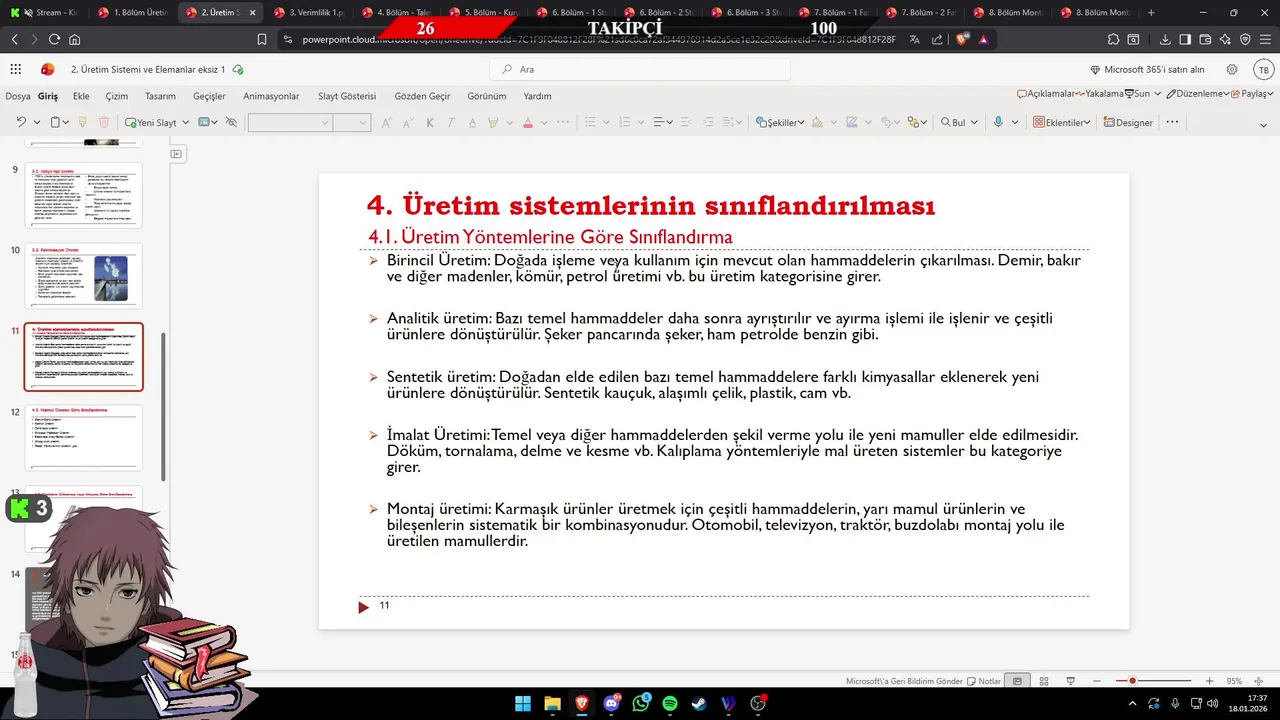The width and height of the screenshot is (1280, 720).
Task: Switch to the Ekle tab
Action: click(81, 96)
